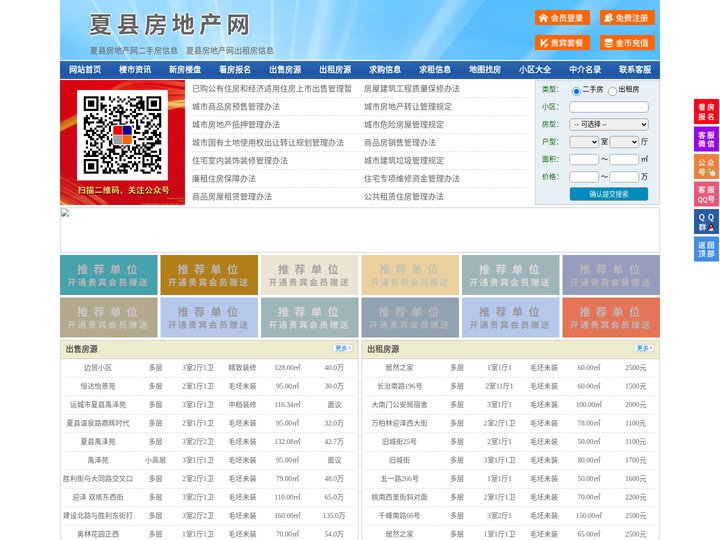Open the 恒达怡景苑 sale listing

point(98,386)
